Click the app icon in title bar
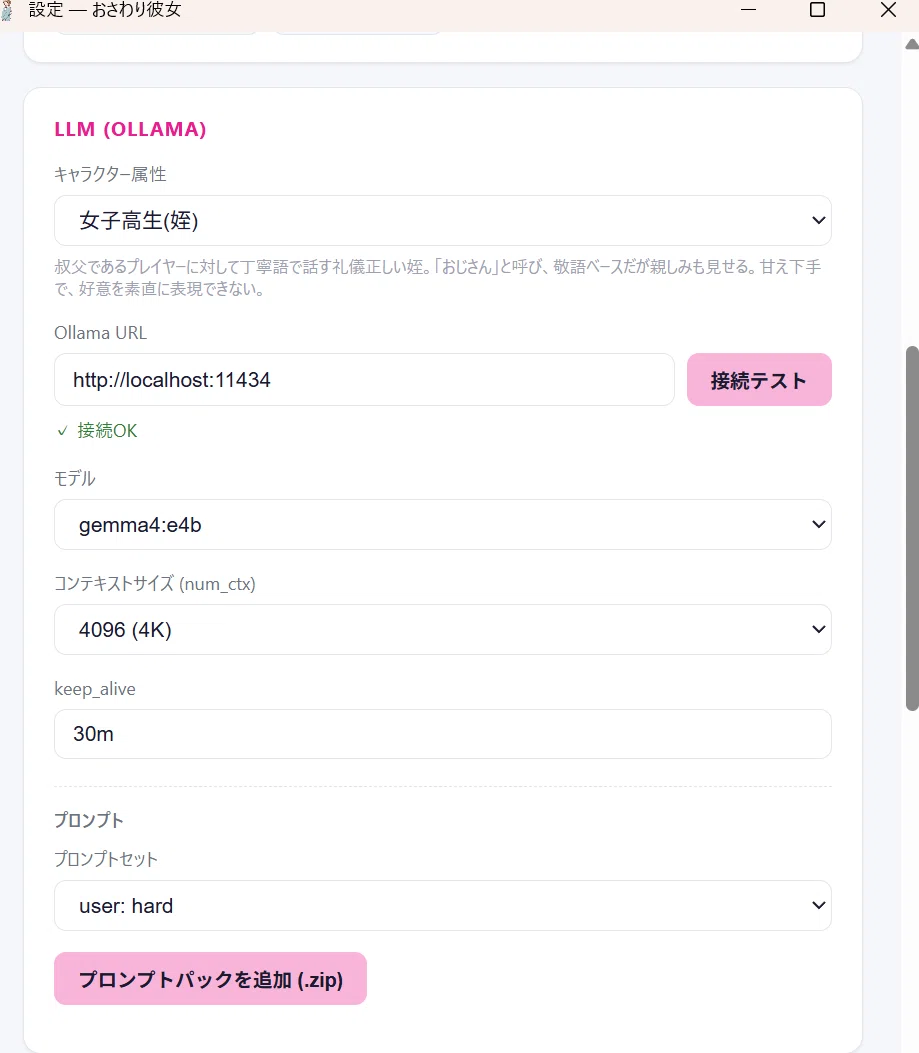This screenshot has height=1053, width=919. (7, 10)
